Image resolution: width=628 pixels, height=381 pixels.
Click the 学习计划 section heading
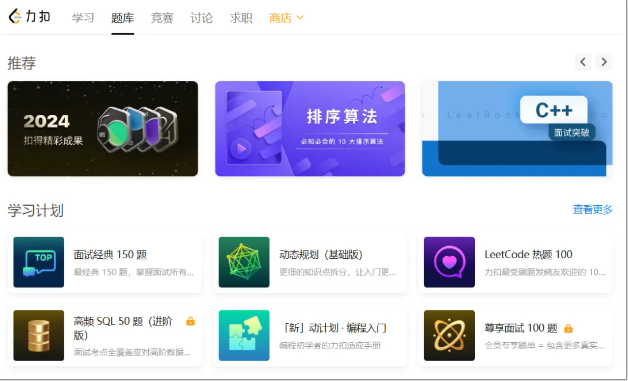coord(36,210)
